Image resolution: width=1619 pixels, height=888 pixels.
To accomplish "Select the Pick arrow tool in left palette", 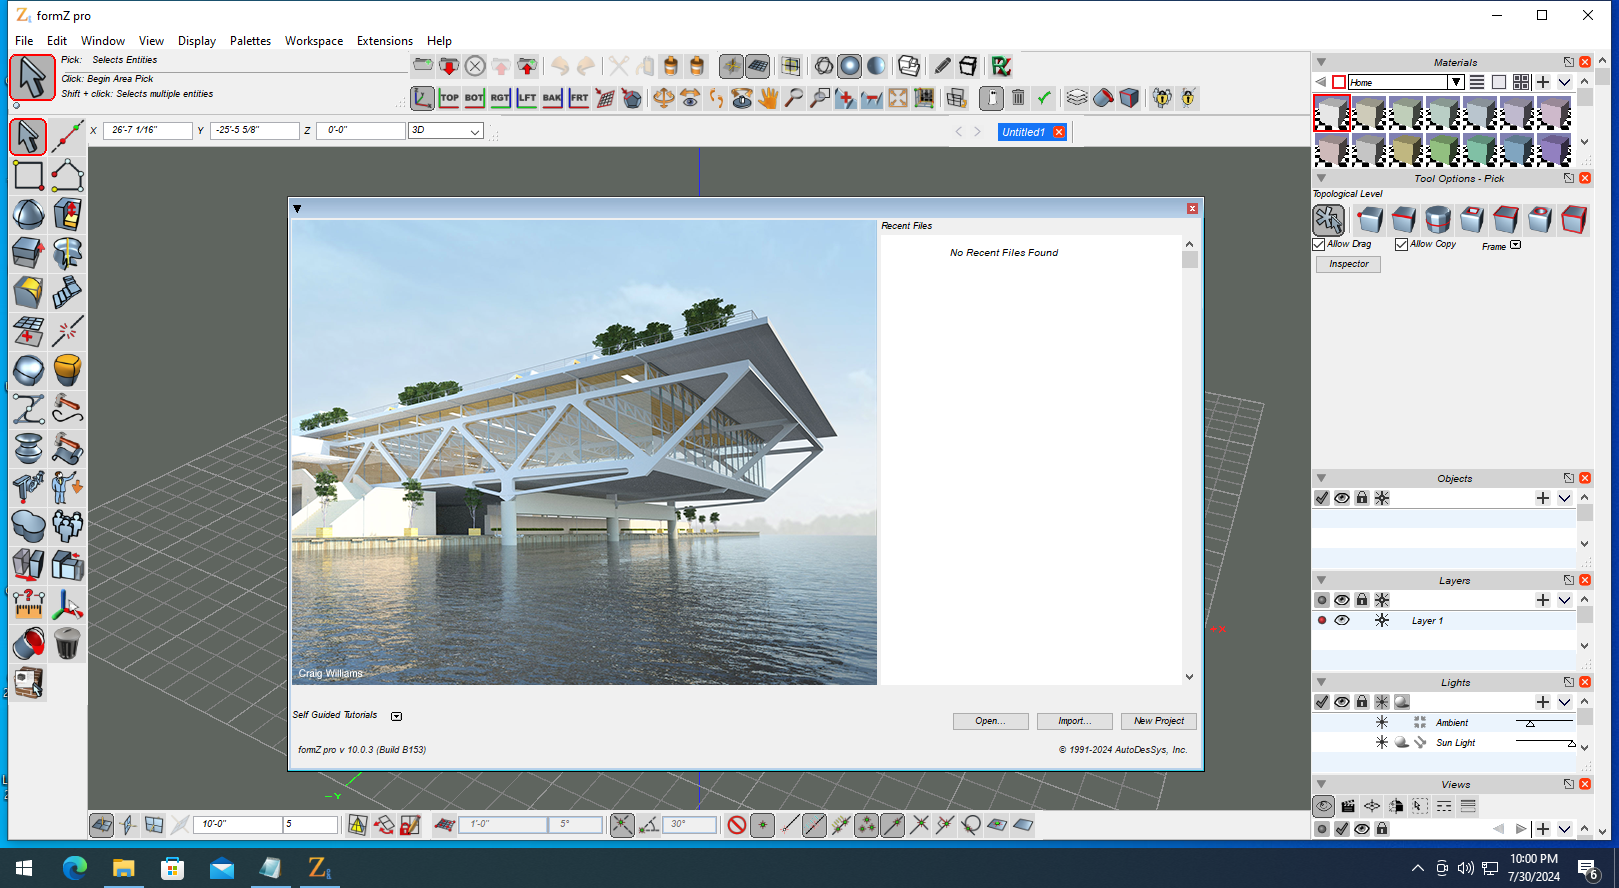I will pyautogui.click(x=28, y=137).
